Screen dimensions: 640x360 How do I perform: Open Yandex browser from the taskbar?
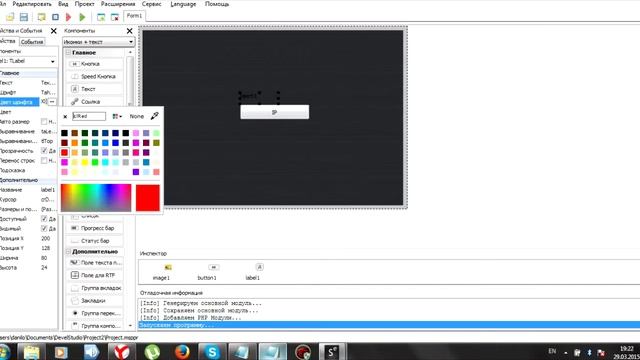[122, 352]
